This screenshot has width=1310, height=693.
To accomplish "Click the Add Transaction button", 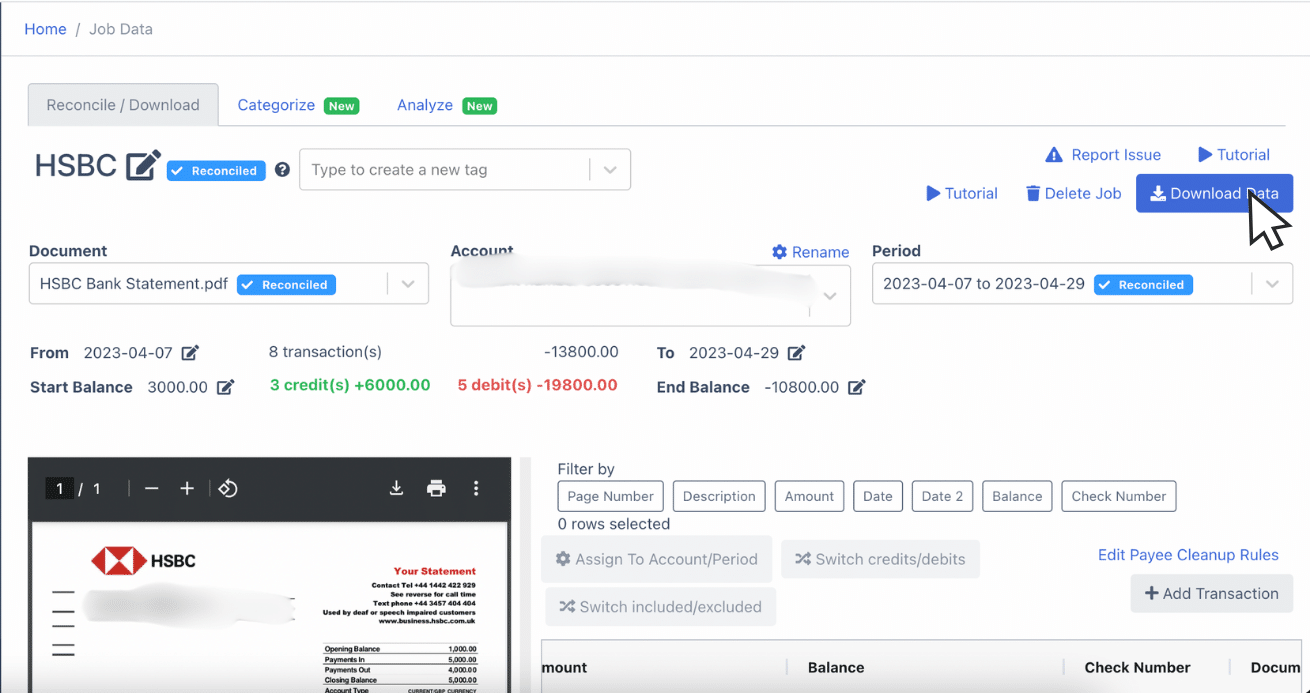I will click(1211, 593).
